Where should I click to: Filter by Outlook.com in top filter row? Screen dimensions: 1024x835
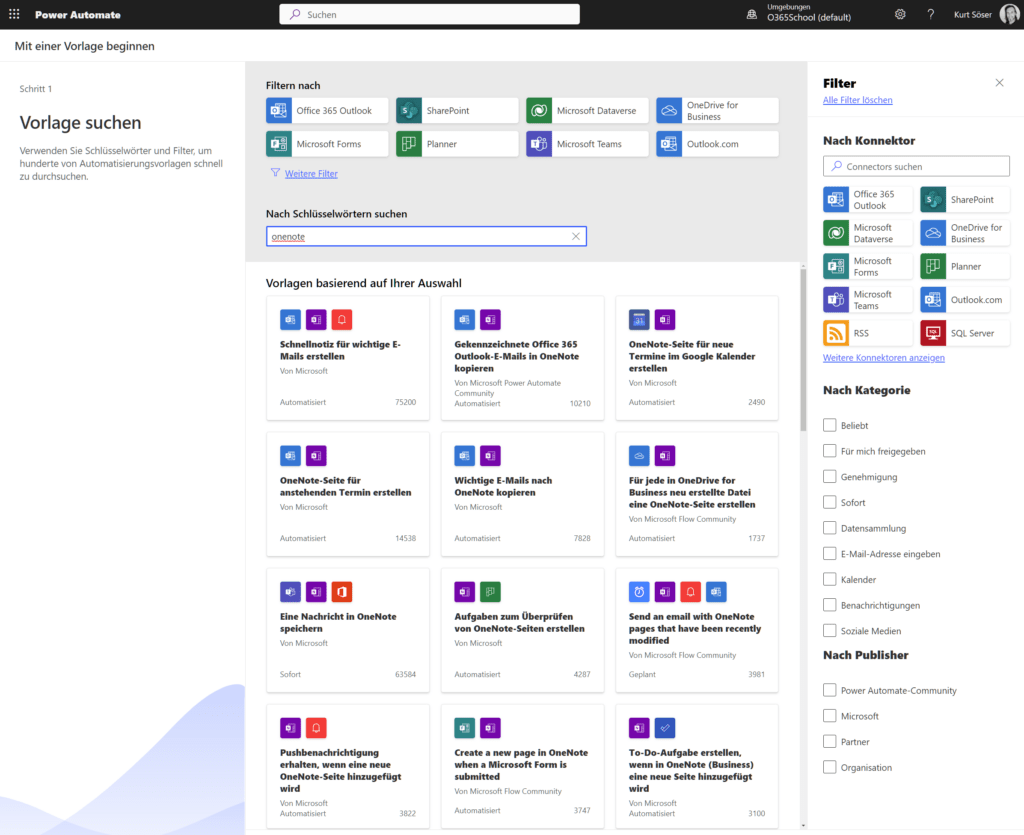pyautogui.click(x=717, y=144)
